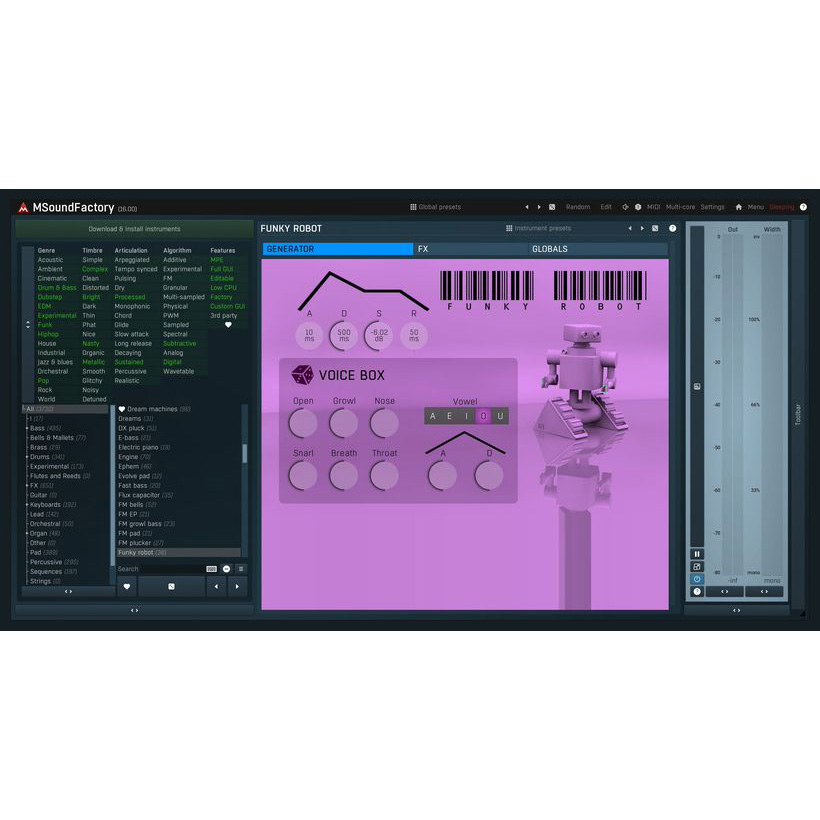Screen dimensions: 820x820
Task: Expand the Drums category
Action: (27, 457)
